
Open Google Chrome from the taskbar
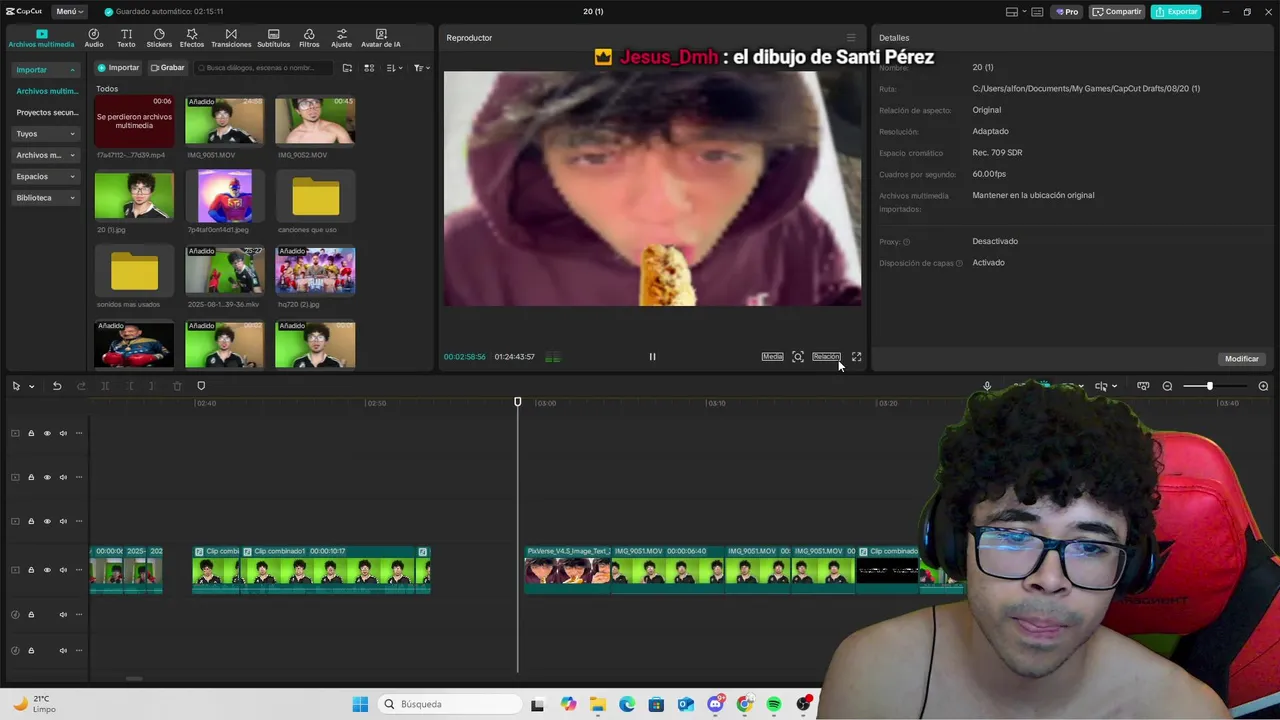pyautogui.click(x=745, y=704)
